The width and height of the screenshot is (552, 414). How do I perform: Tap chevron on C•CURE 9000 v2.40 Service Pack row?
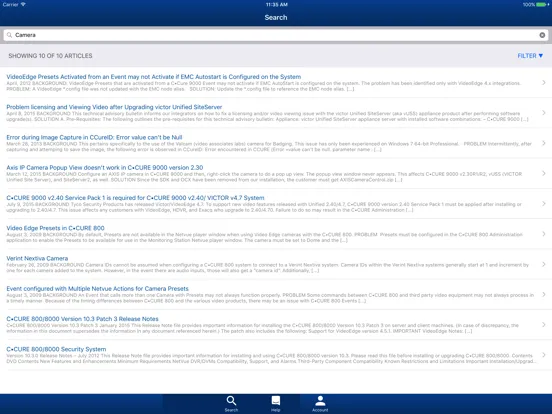pos(544,203)
